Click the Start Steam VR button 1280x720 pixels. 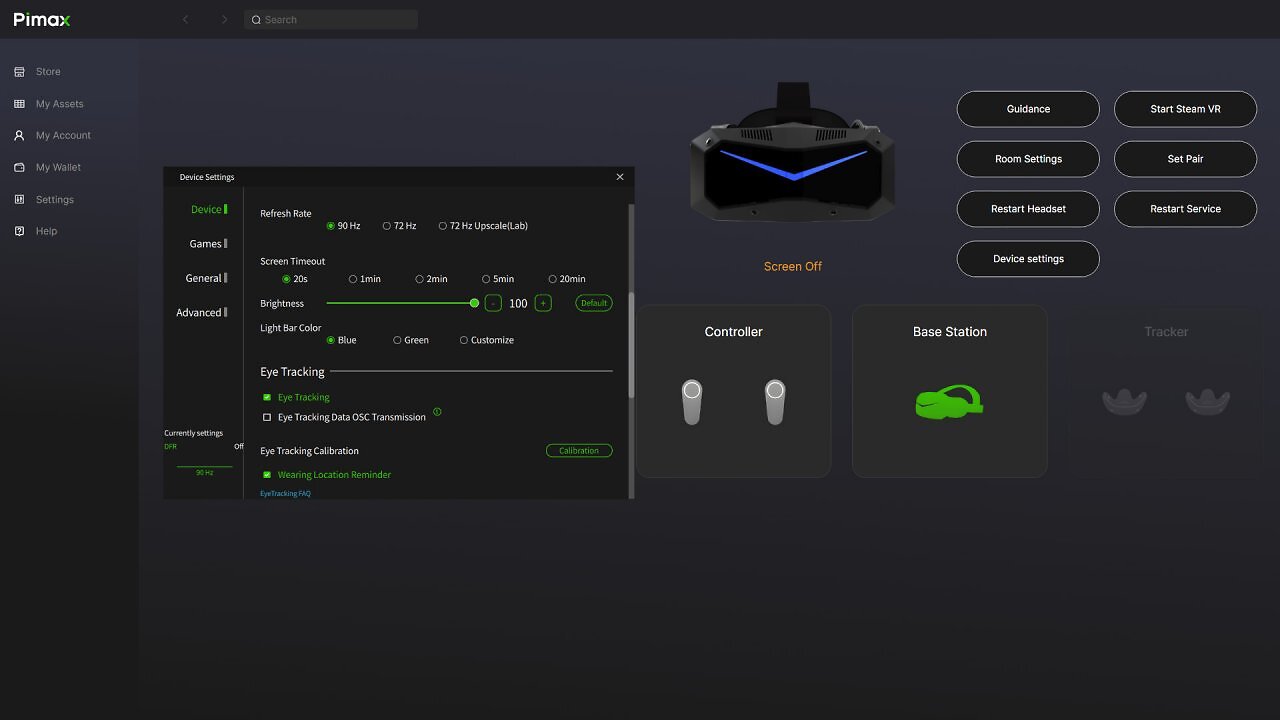click(1185, 109)
